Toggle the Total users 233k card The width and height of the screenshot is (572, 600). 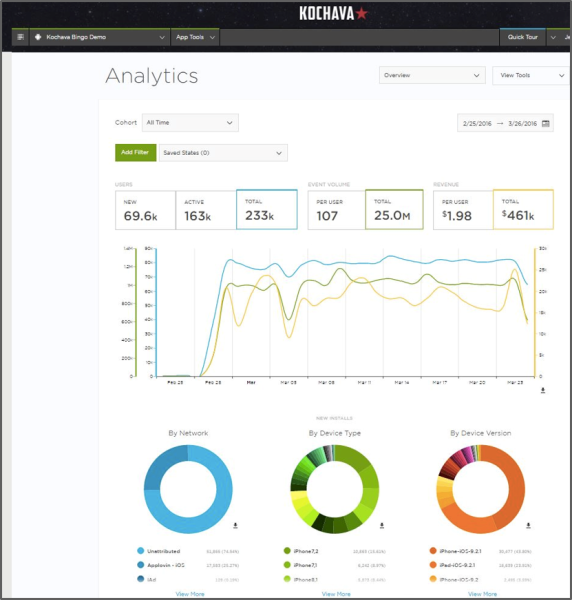[267, 209]
